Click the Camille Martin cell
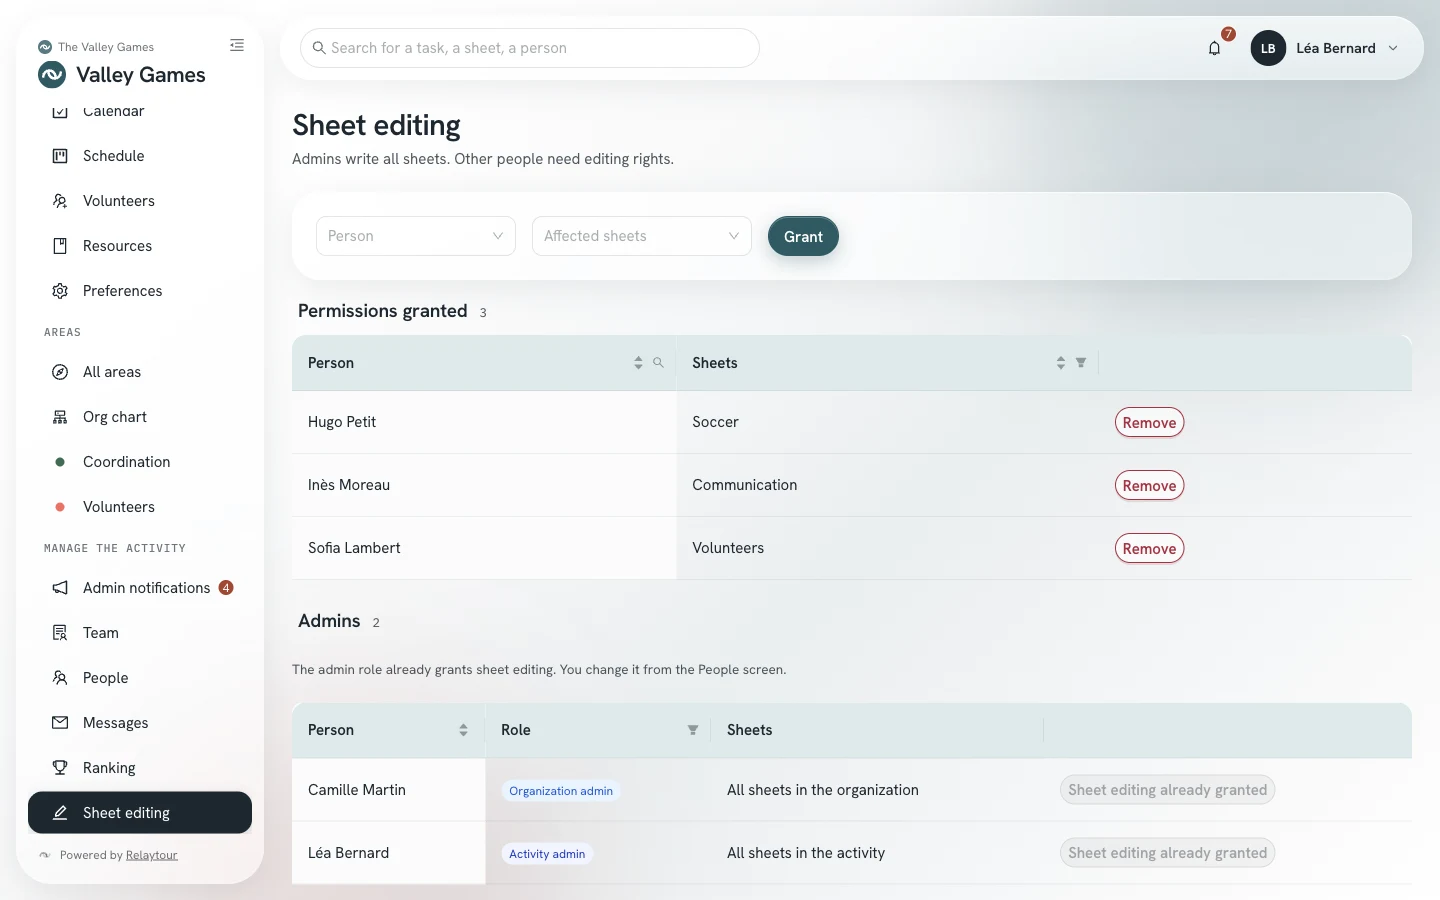Image resolution: width=1440 pixels, height=900 pixels. coord(388,790)
